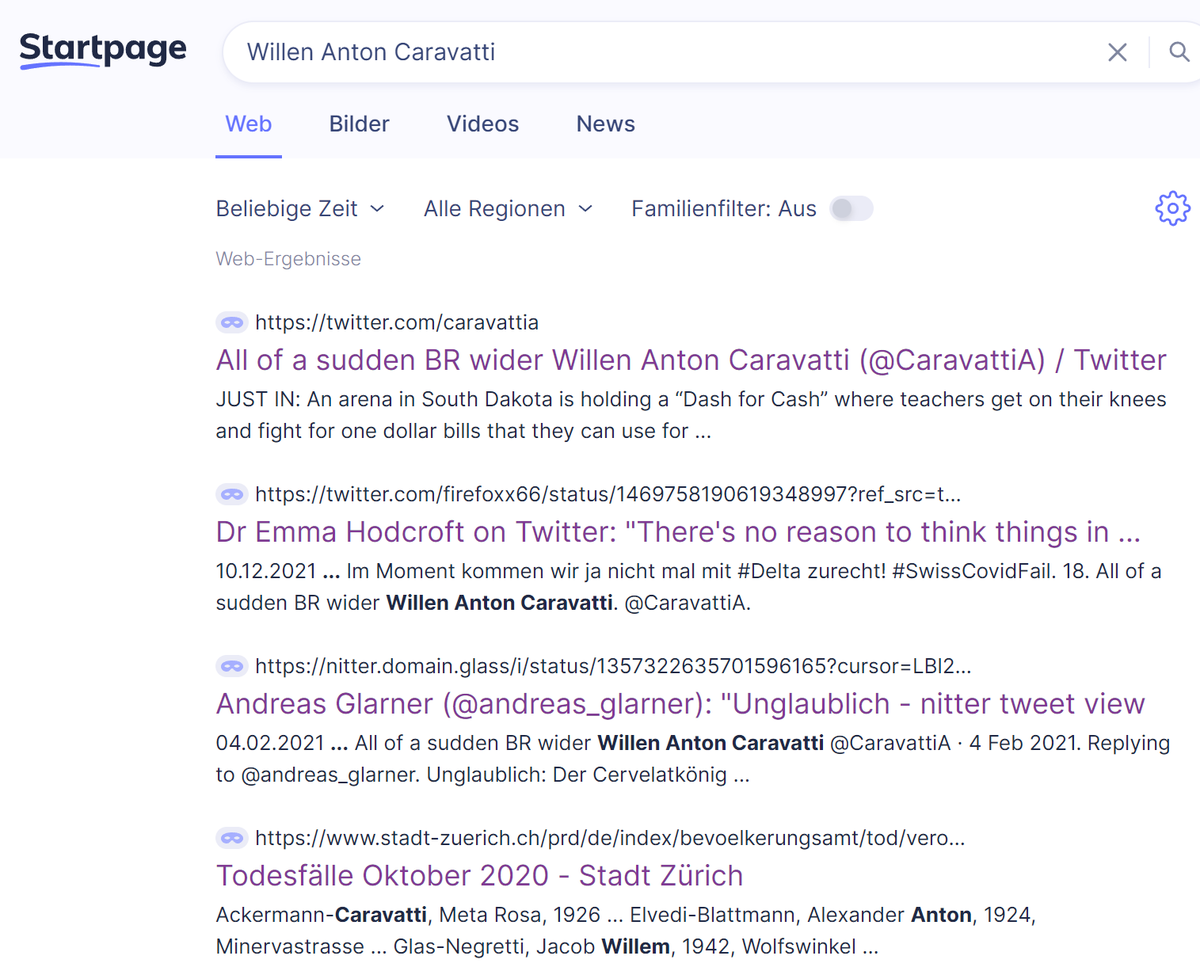
Task: Select the Web tab
Action: point(249,124)
